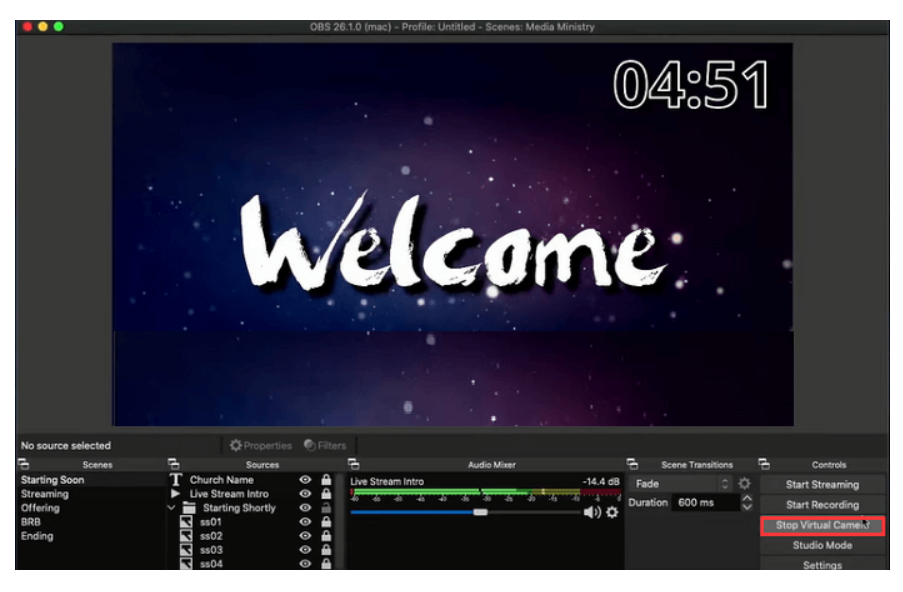Select the ss04 source label
903x592 pixels.
[211, 564]
